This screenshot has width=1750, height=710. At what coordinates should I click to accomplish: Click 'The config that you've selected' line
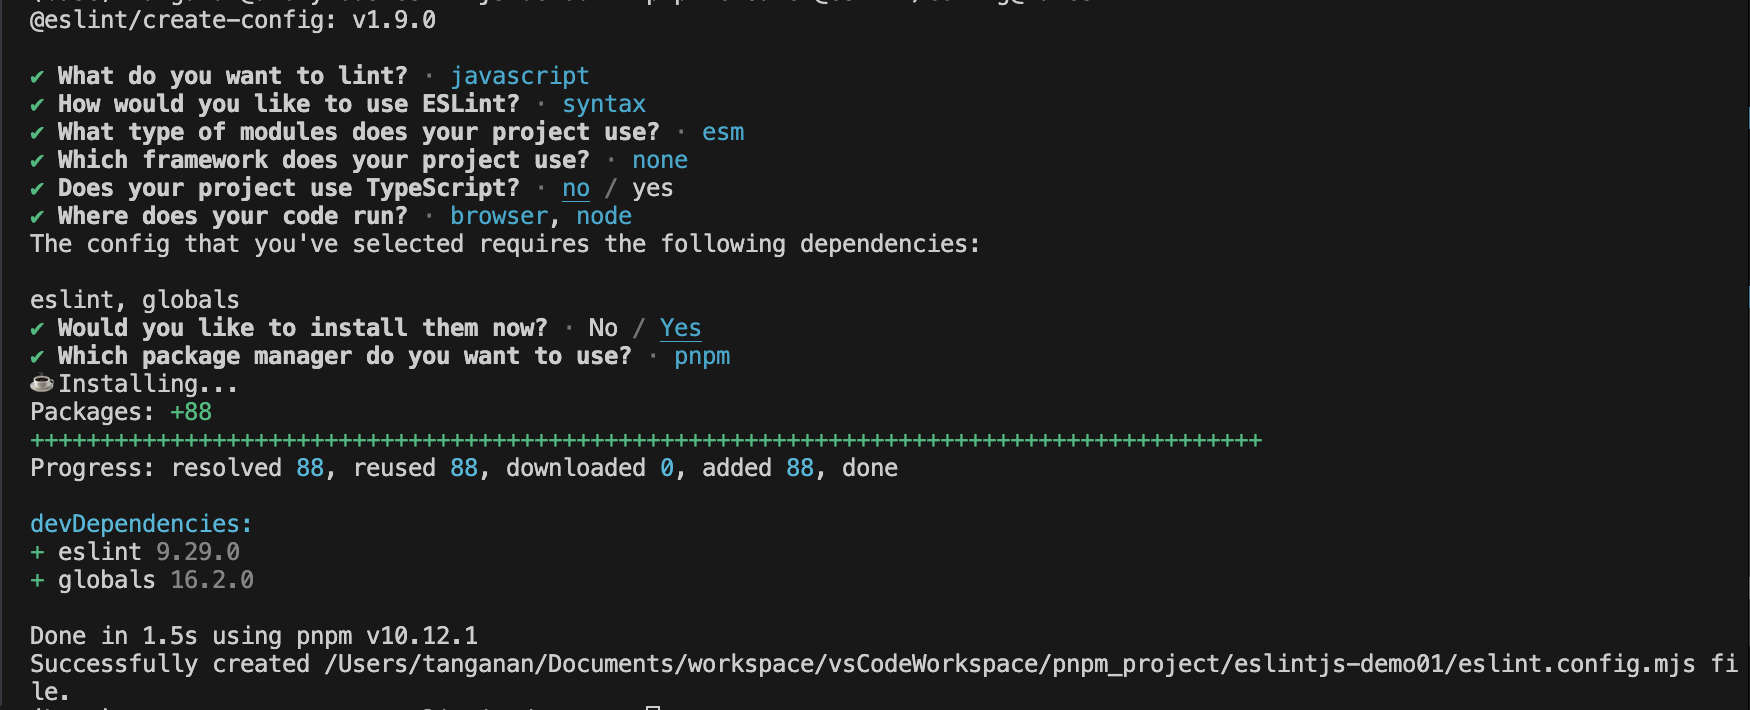(x=505, y=244)
